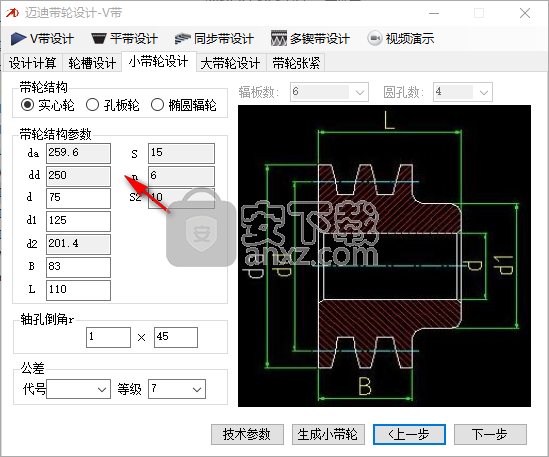
Task: Open 多楔带设计 from the toolbar
Action: point(310,39)
